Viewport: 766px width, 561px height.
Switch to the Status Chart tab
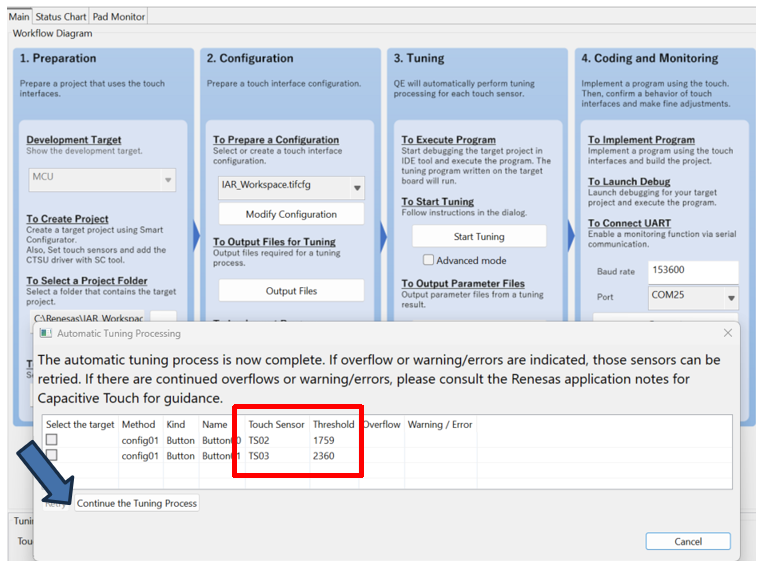click(61, 17)
